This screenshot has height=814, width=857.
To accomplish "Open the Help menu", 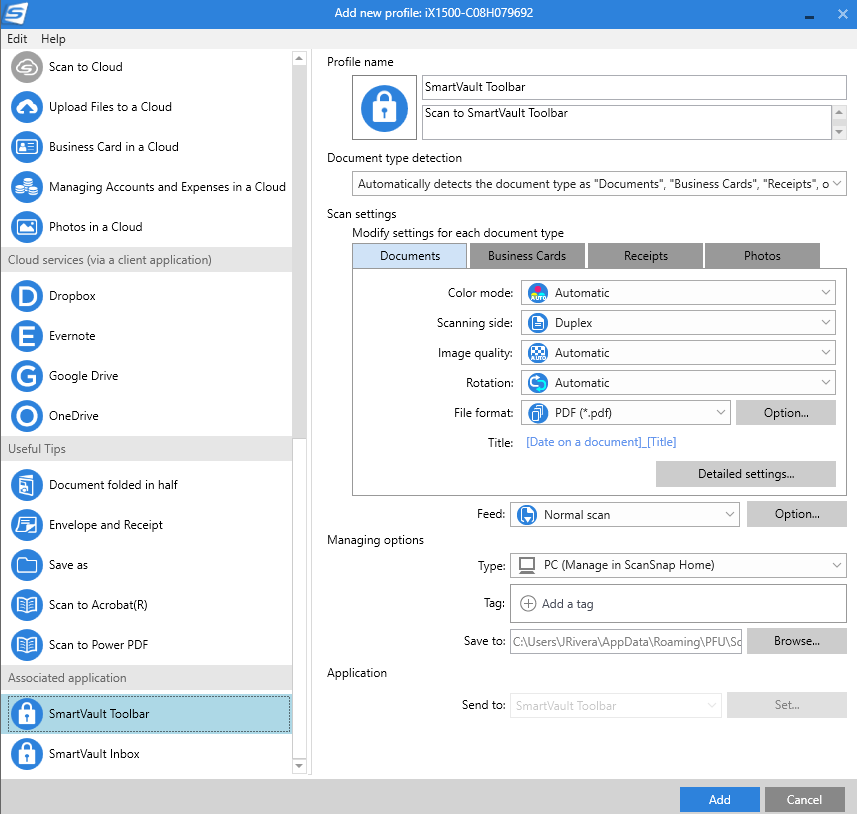I will pyautogui.click(x=53, y=39).
